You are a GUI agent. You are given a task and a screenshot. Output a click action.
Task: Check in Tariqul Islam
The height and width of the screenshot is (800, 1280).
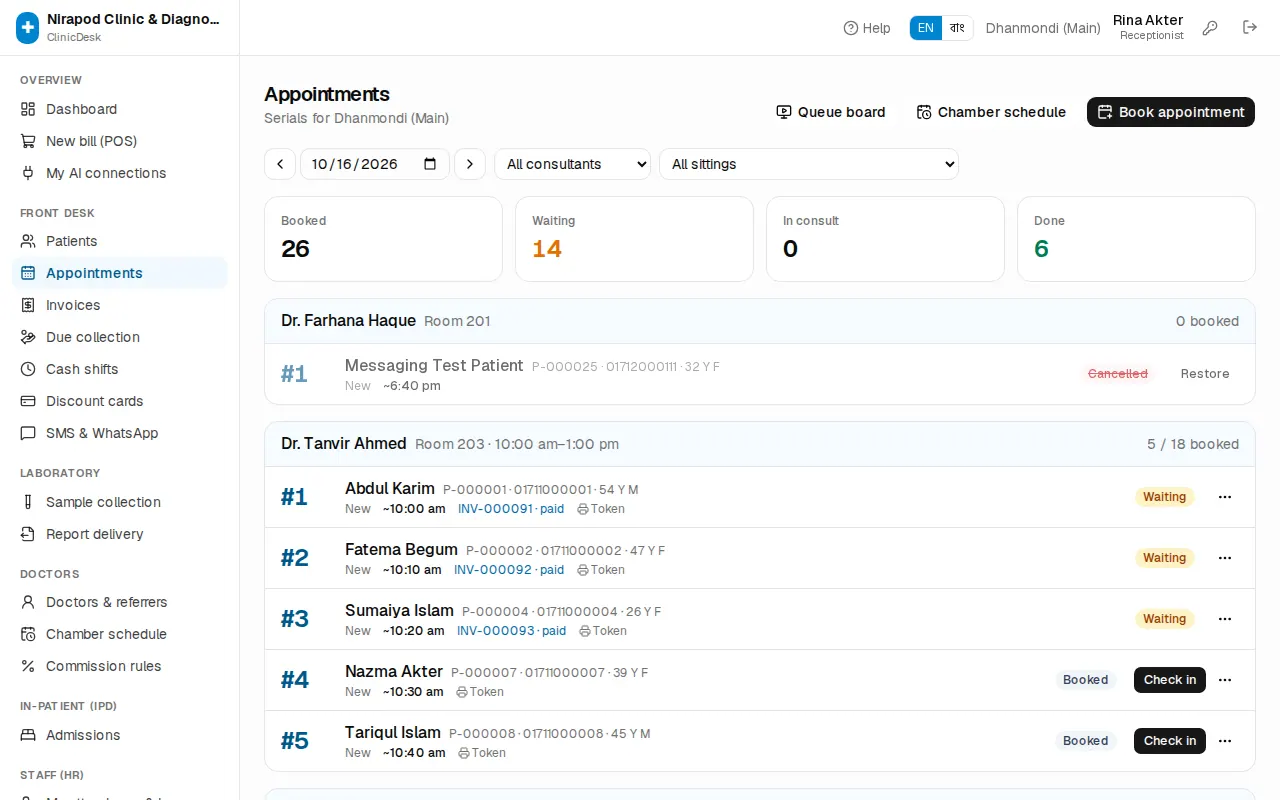coord(1170,741)
